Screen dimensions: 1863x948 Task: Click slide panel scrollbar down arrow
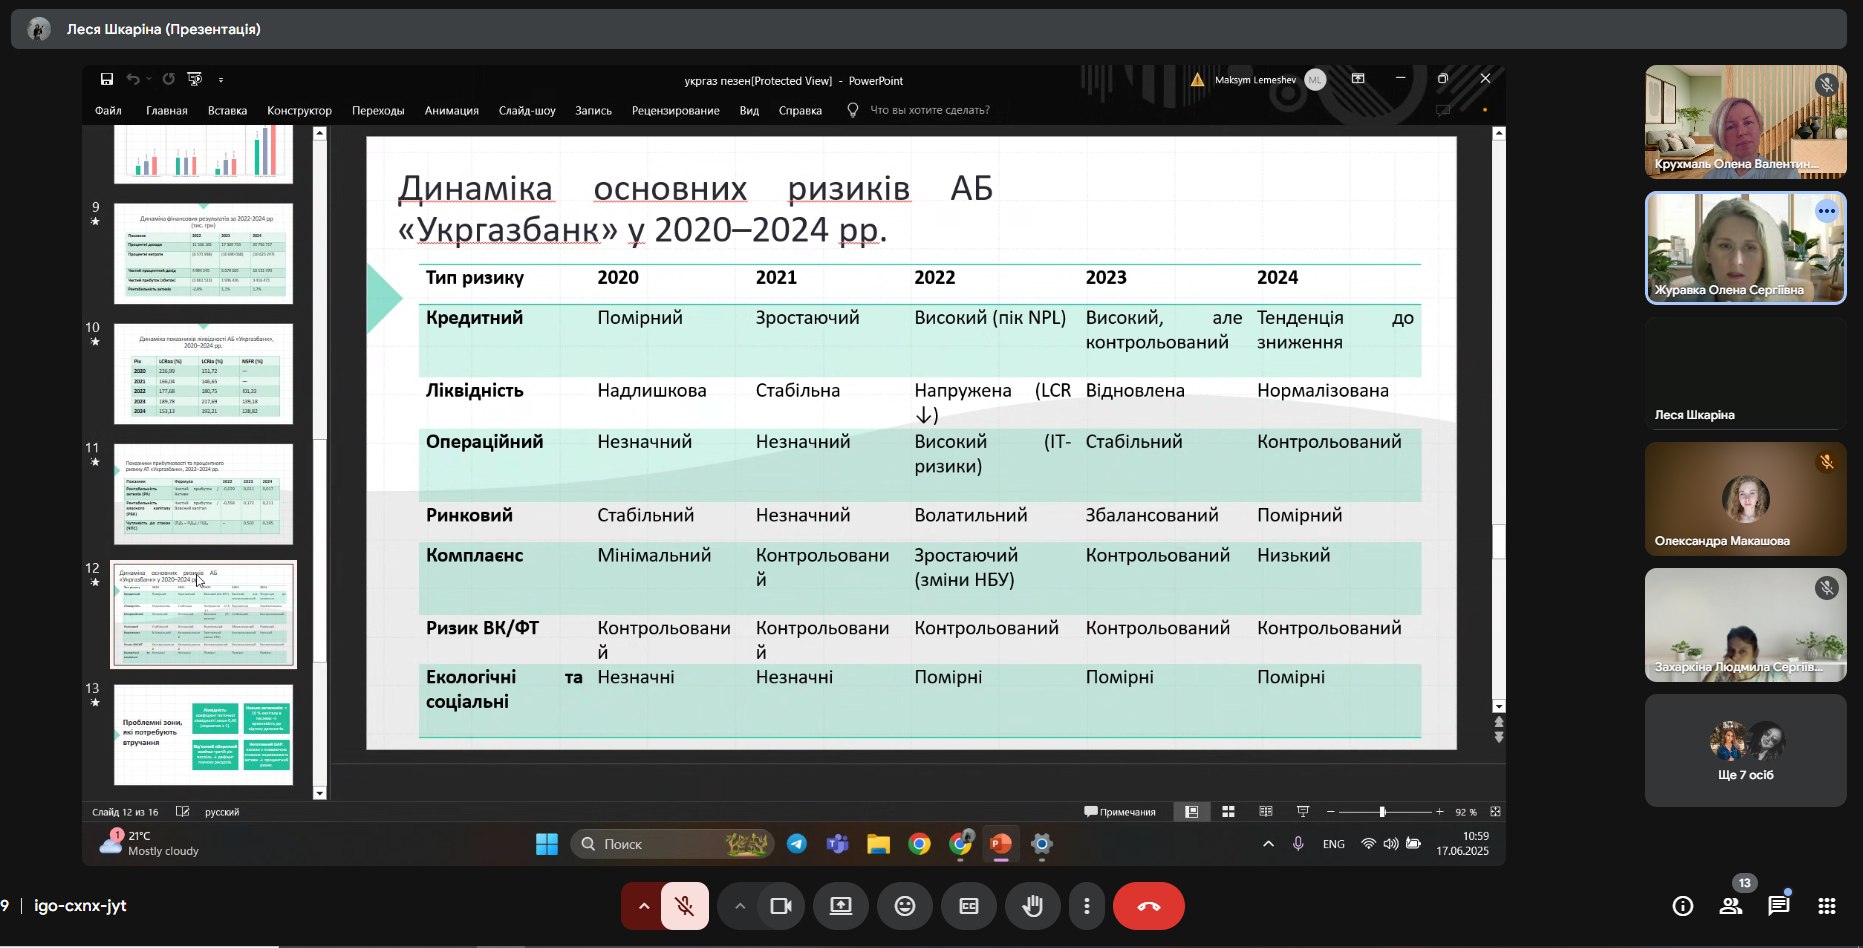click(x=320, y=793)
